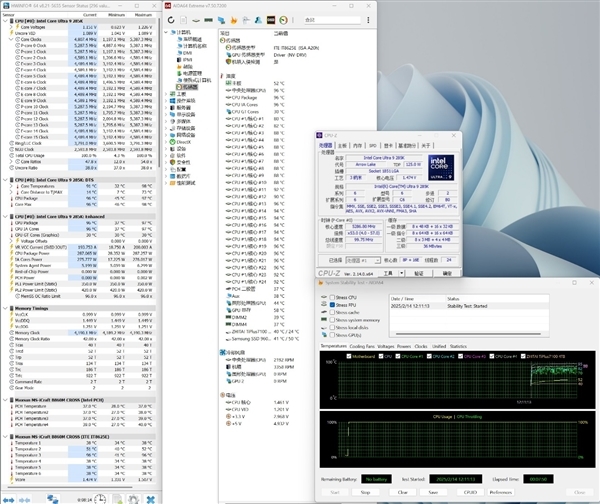600x504 pixels.
Task: Switch to Unified tab in stability test
Action: coord(439,346)
